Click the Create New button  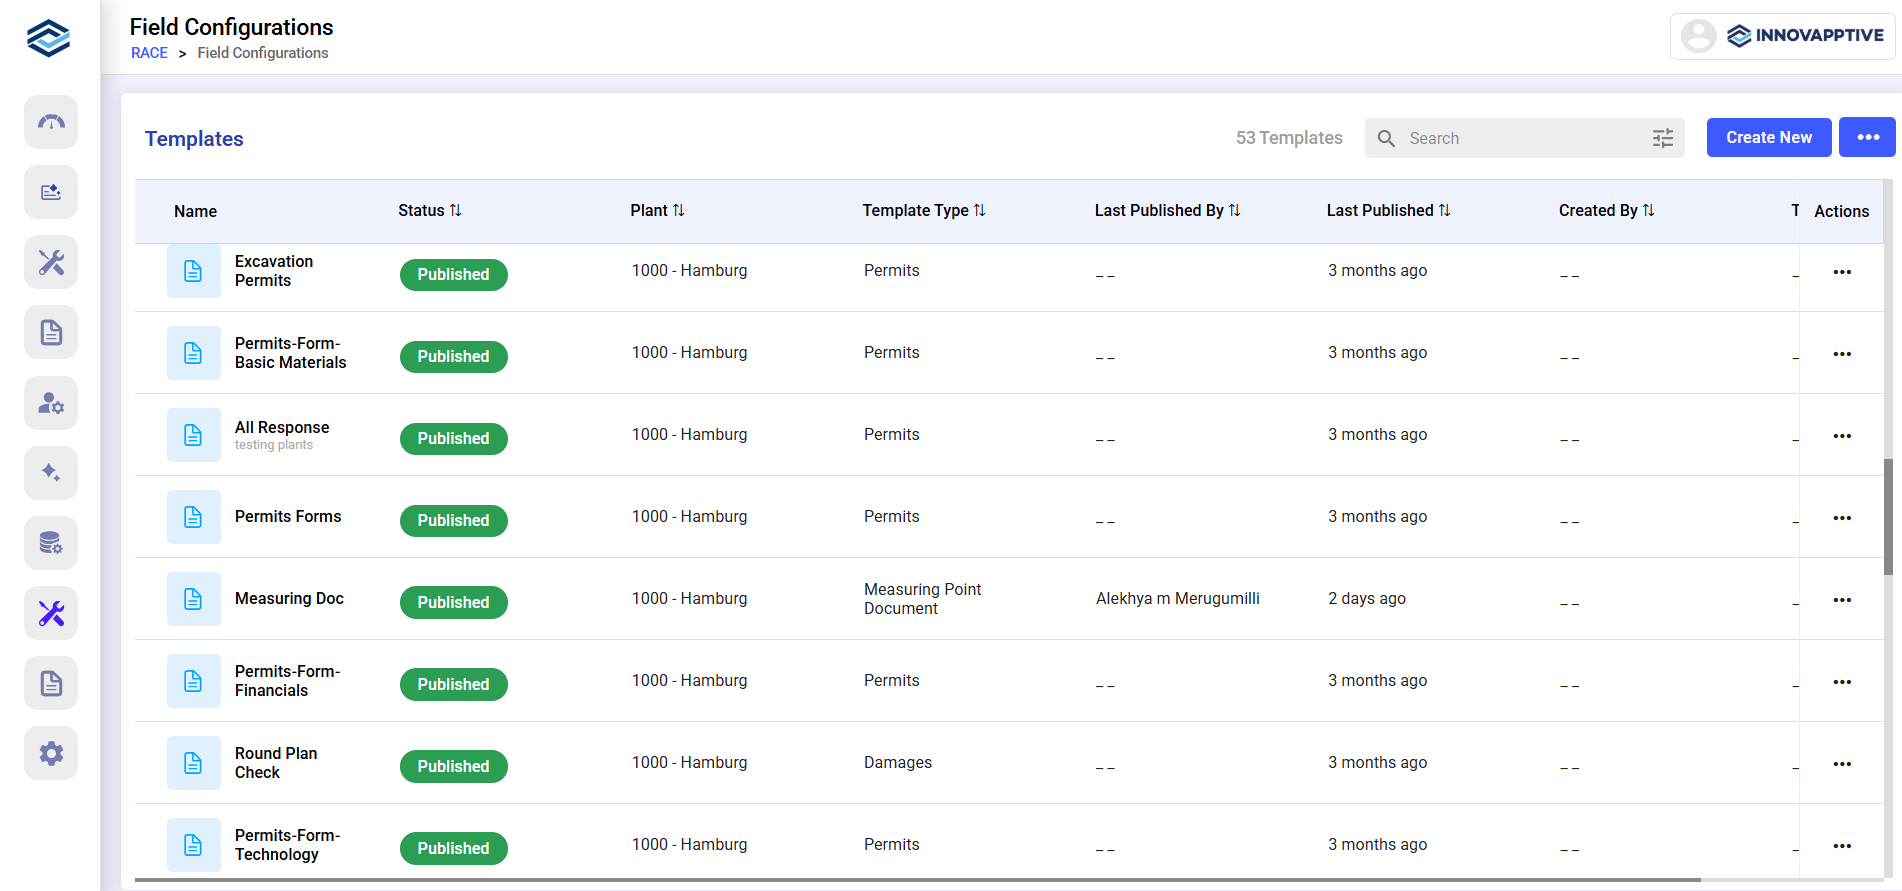(x=1768, y=138)
